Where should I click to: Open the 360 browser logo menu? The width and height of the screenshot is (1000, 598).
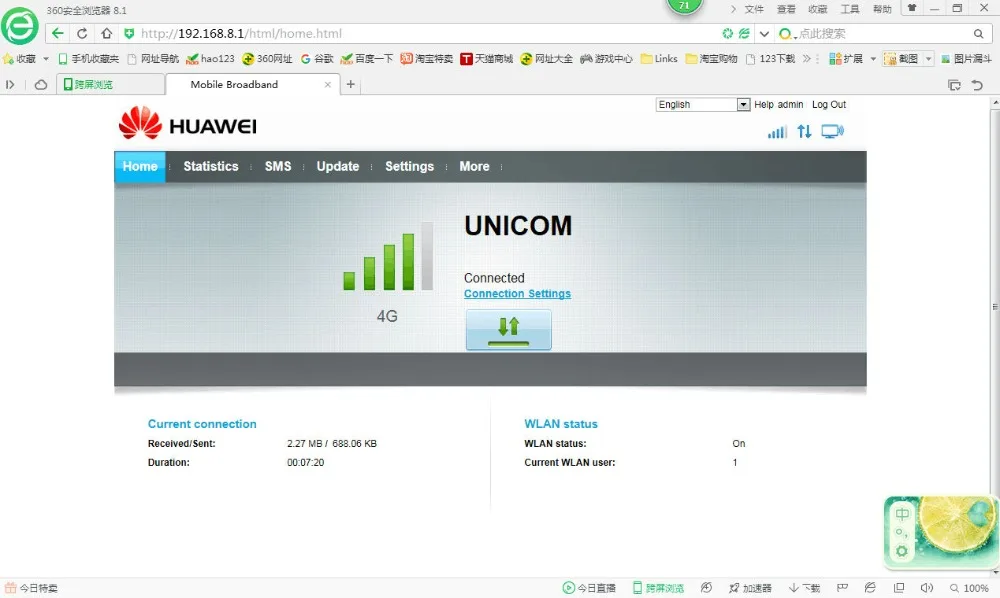point(19,26)
